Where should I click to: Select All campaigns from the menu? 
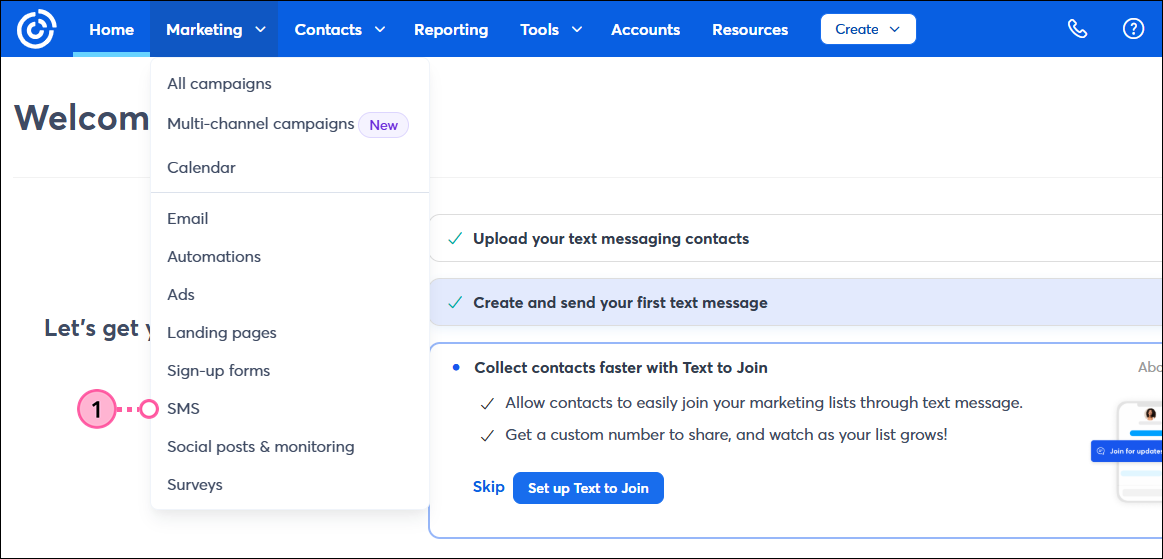point(220,84)
